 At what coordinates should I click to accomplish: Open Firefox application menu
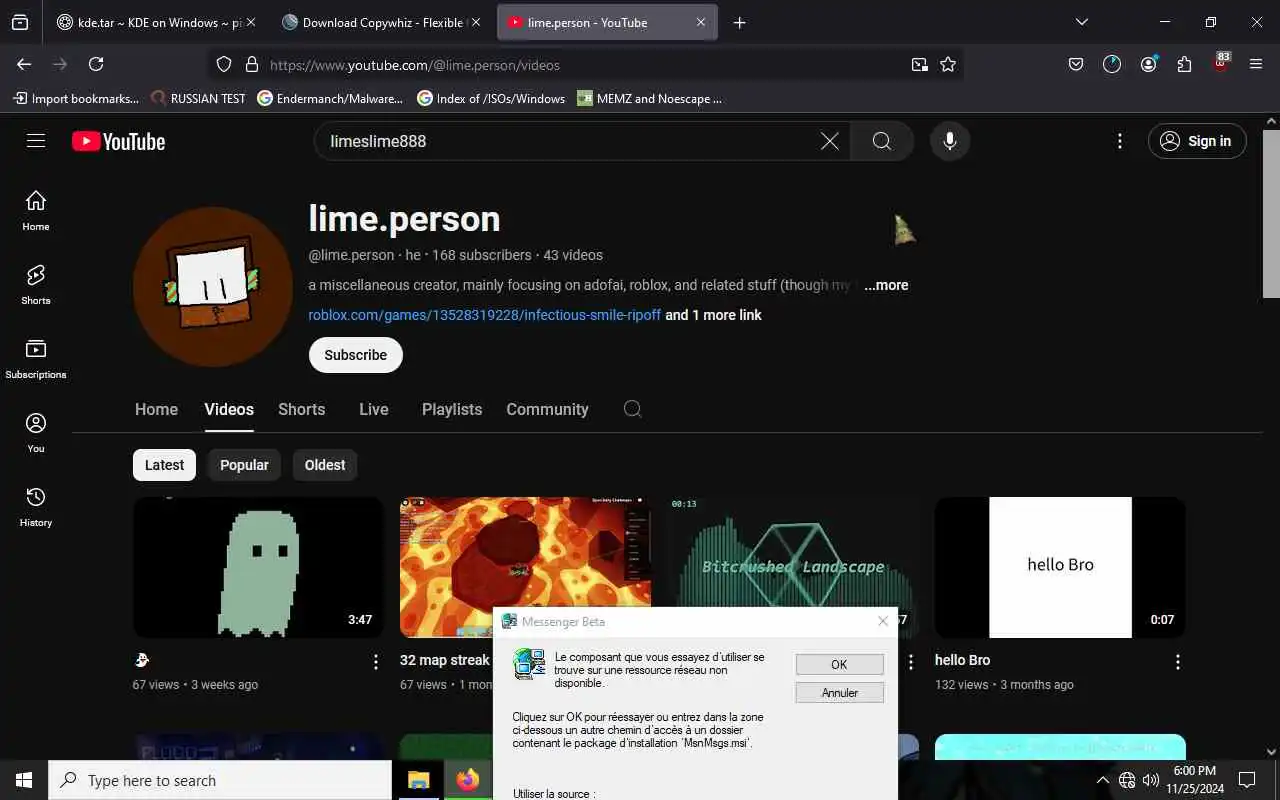coord(1256,64)
